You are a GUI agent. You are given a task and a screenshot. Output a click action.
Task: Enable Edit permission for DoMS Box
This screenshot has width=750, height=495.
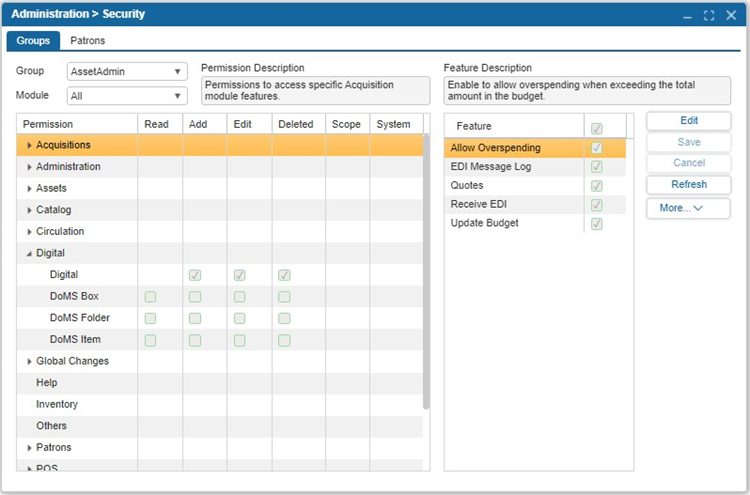[240, 297]
